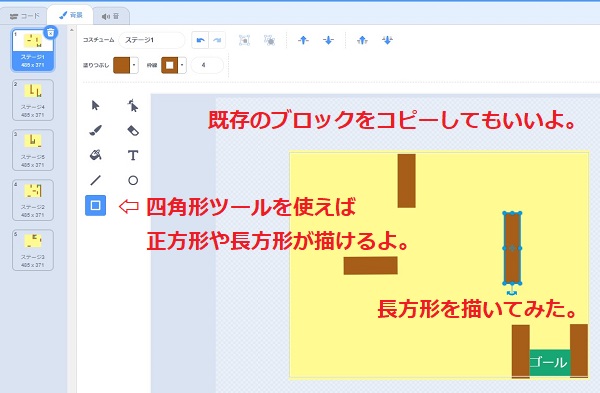Select the Fill bucket tool
This screenshot has height=393, width=600.
coord(96,155)
